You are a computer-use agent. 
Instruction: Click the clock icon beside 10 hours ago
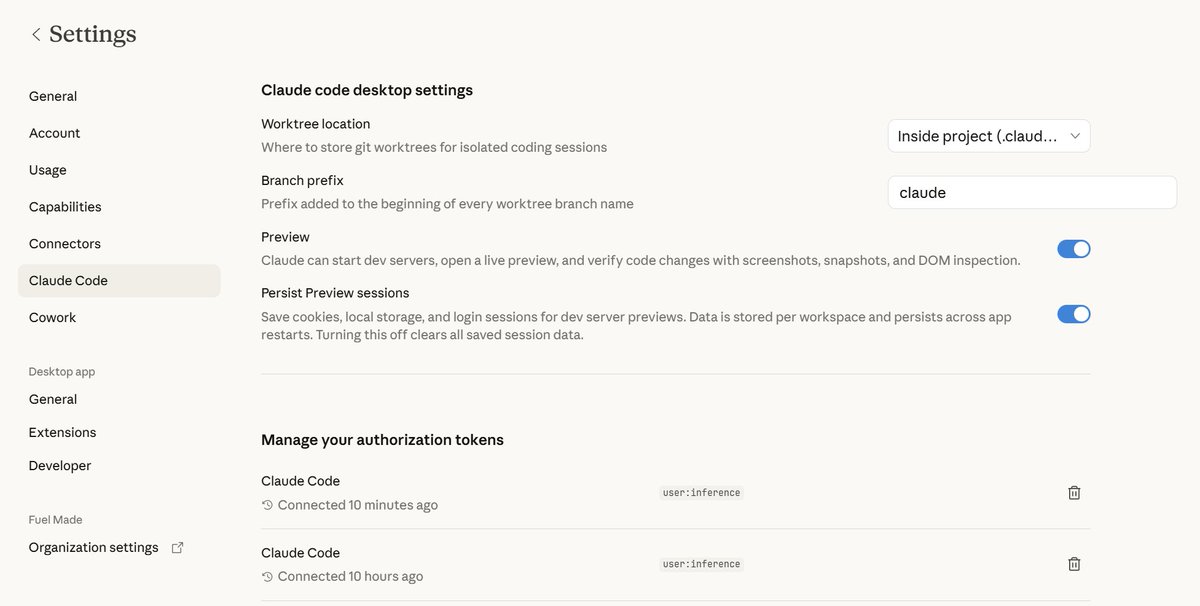click(x=267, y=577)
